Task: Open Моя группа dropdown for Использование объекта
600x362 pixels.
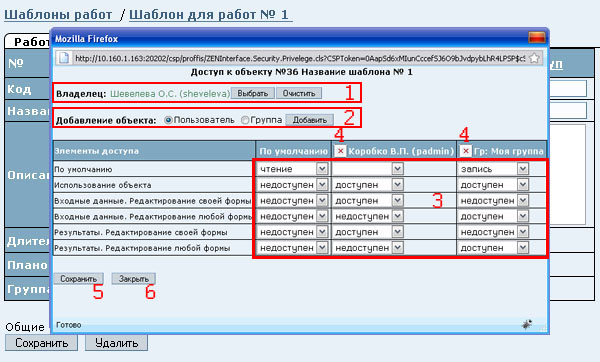Action: click(x=494, y=185)
